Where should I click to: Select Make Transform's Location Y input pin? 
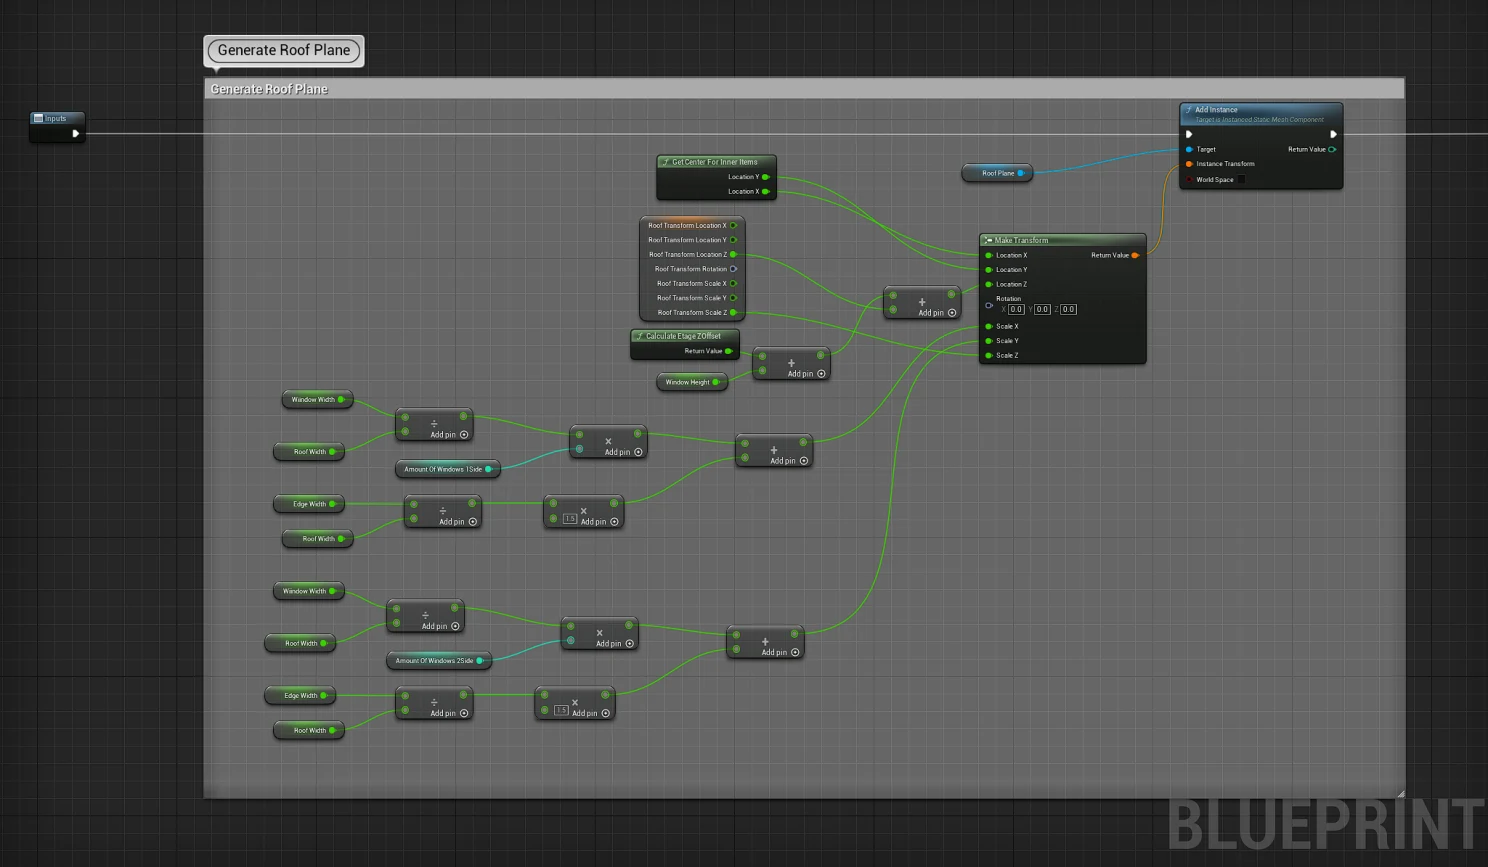coord(989,270)
